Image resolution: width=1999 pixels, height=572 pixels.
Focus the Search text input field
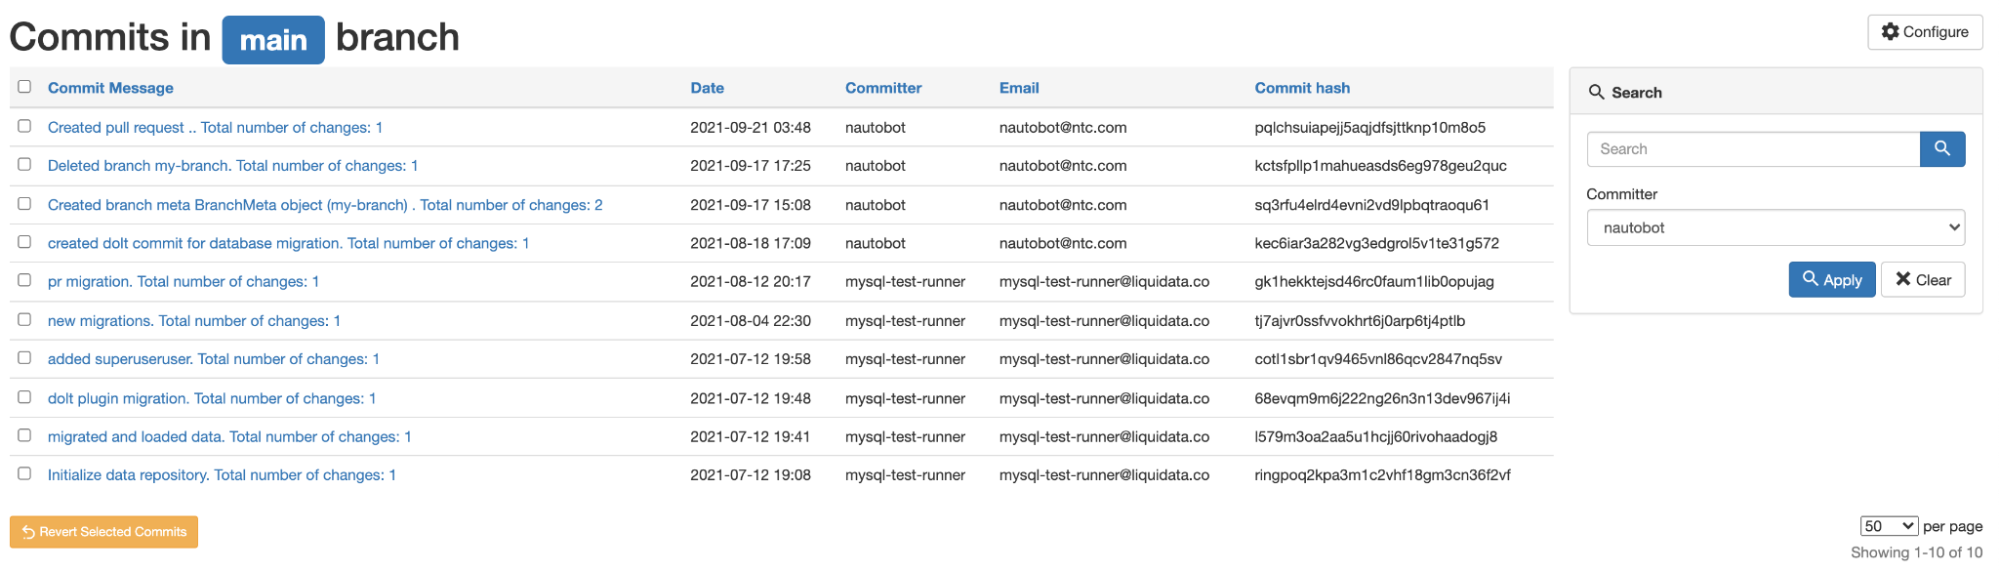1752,149
